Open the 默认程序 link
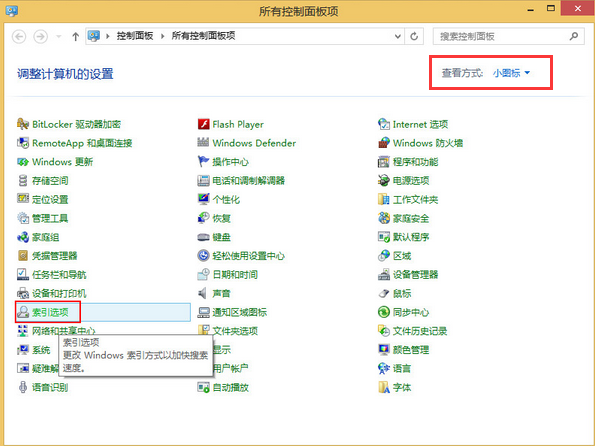The width and height of the screenshot is (595, 446). (x=411, y=237)
